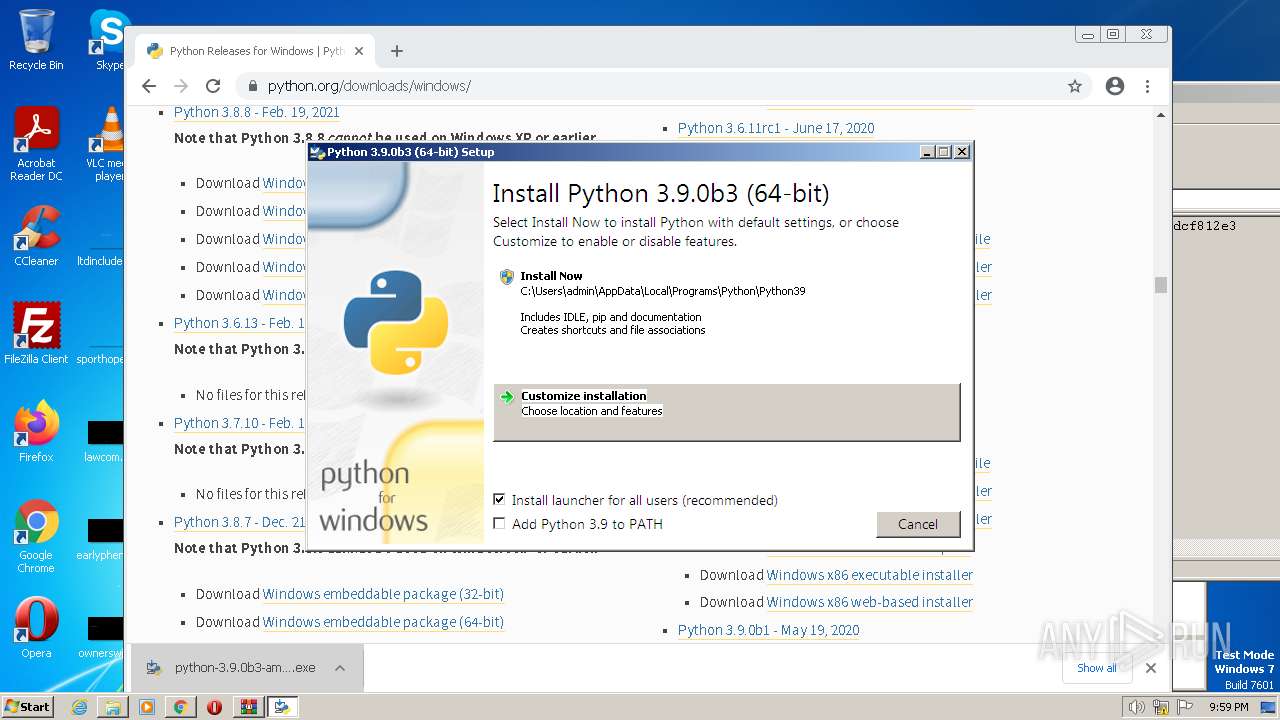
Task: Click Show all downloads
Action: [1096, 668]
